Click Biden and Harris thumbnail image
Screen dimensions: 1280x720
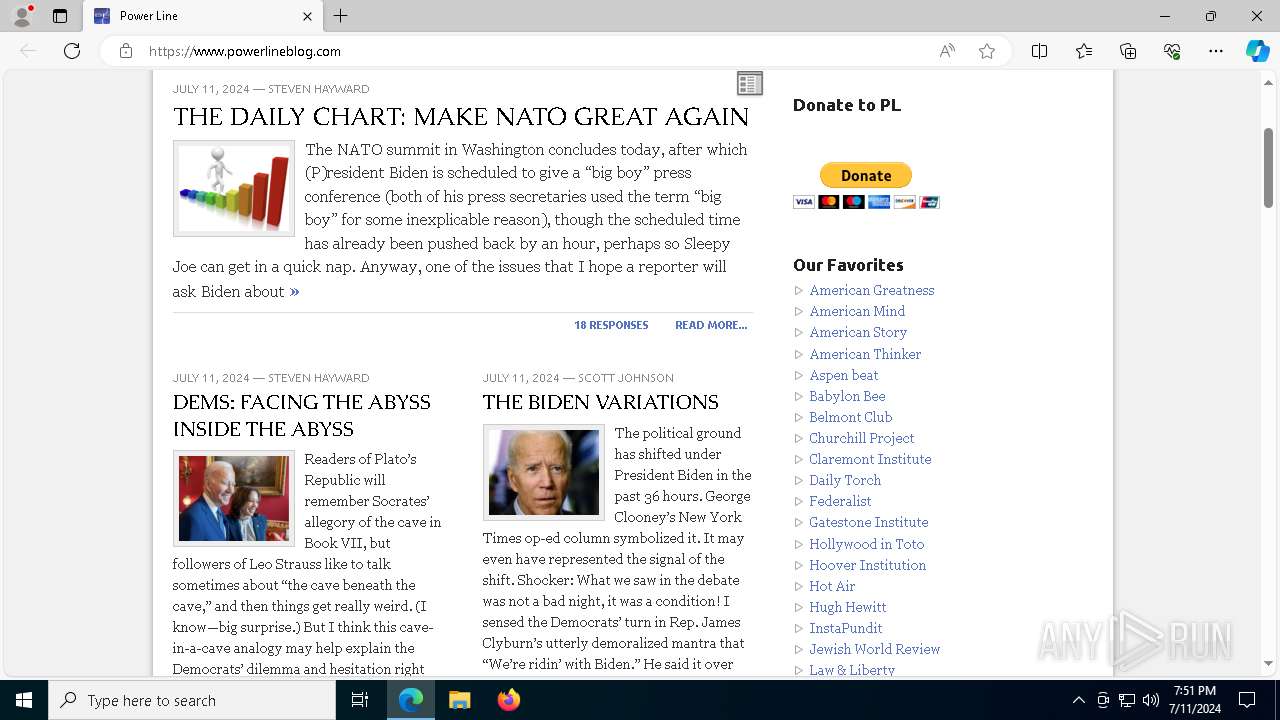234,498
